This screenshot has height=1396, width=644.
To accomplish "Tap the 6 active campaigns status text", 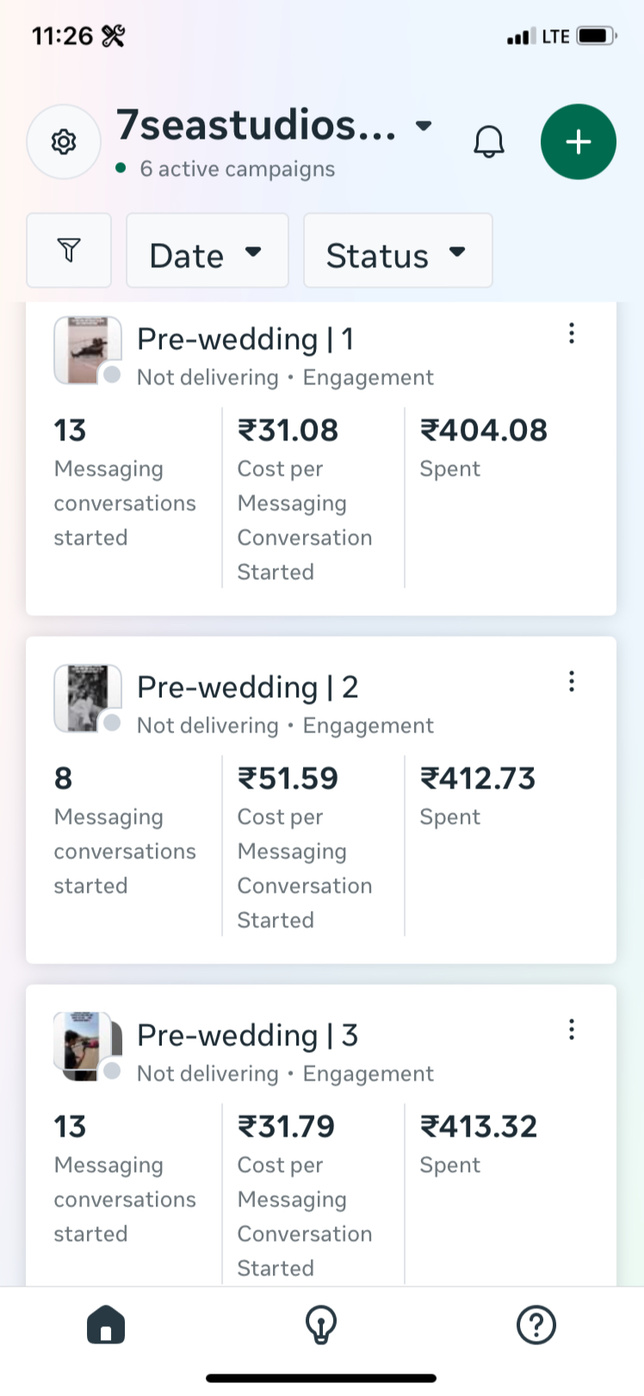I will (237, 169).
